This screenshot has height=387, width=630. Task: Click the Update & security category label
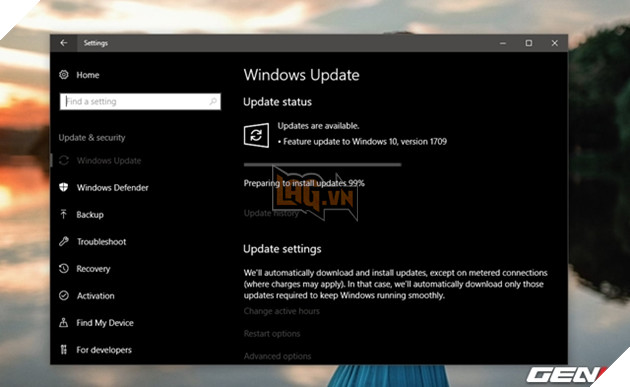click(92, 138)
